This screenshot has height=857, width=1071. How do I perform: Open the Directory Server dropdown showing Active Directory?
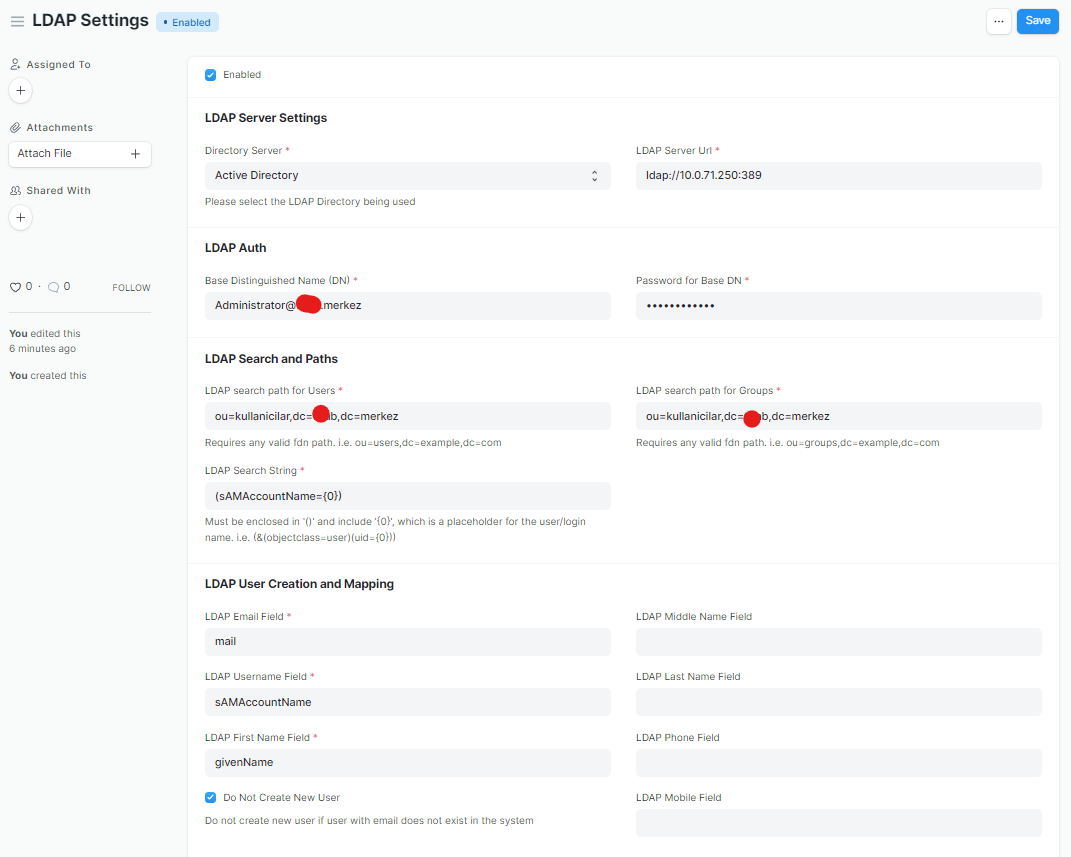407,174
